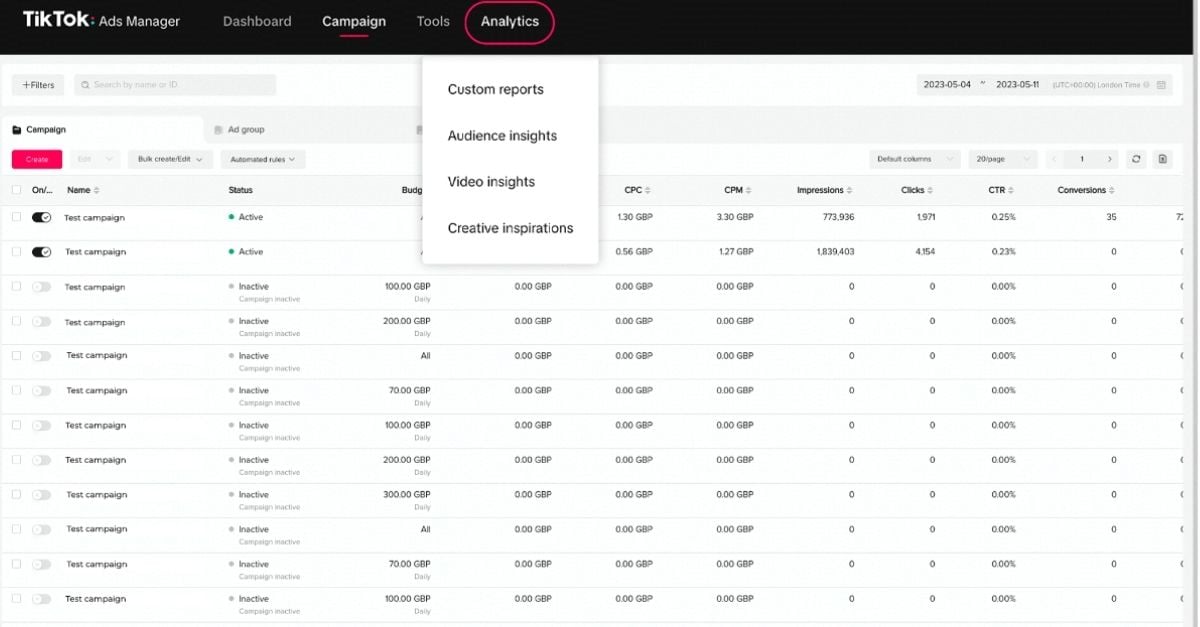This screenshot has width=1200, height=627.
Task: Check the third Test campaign row checkbox
Action: point(15,287)
